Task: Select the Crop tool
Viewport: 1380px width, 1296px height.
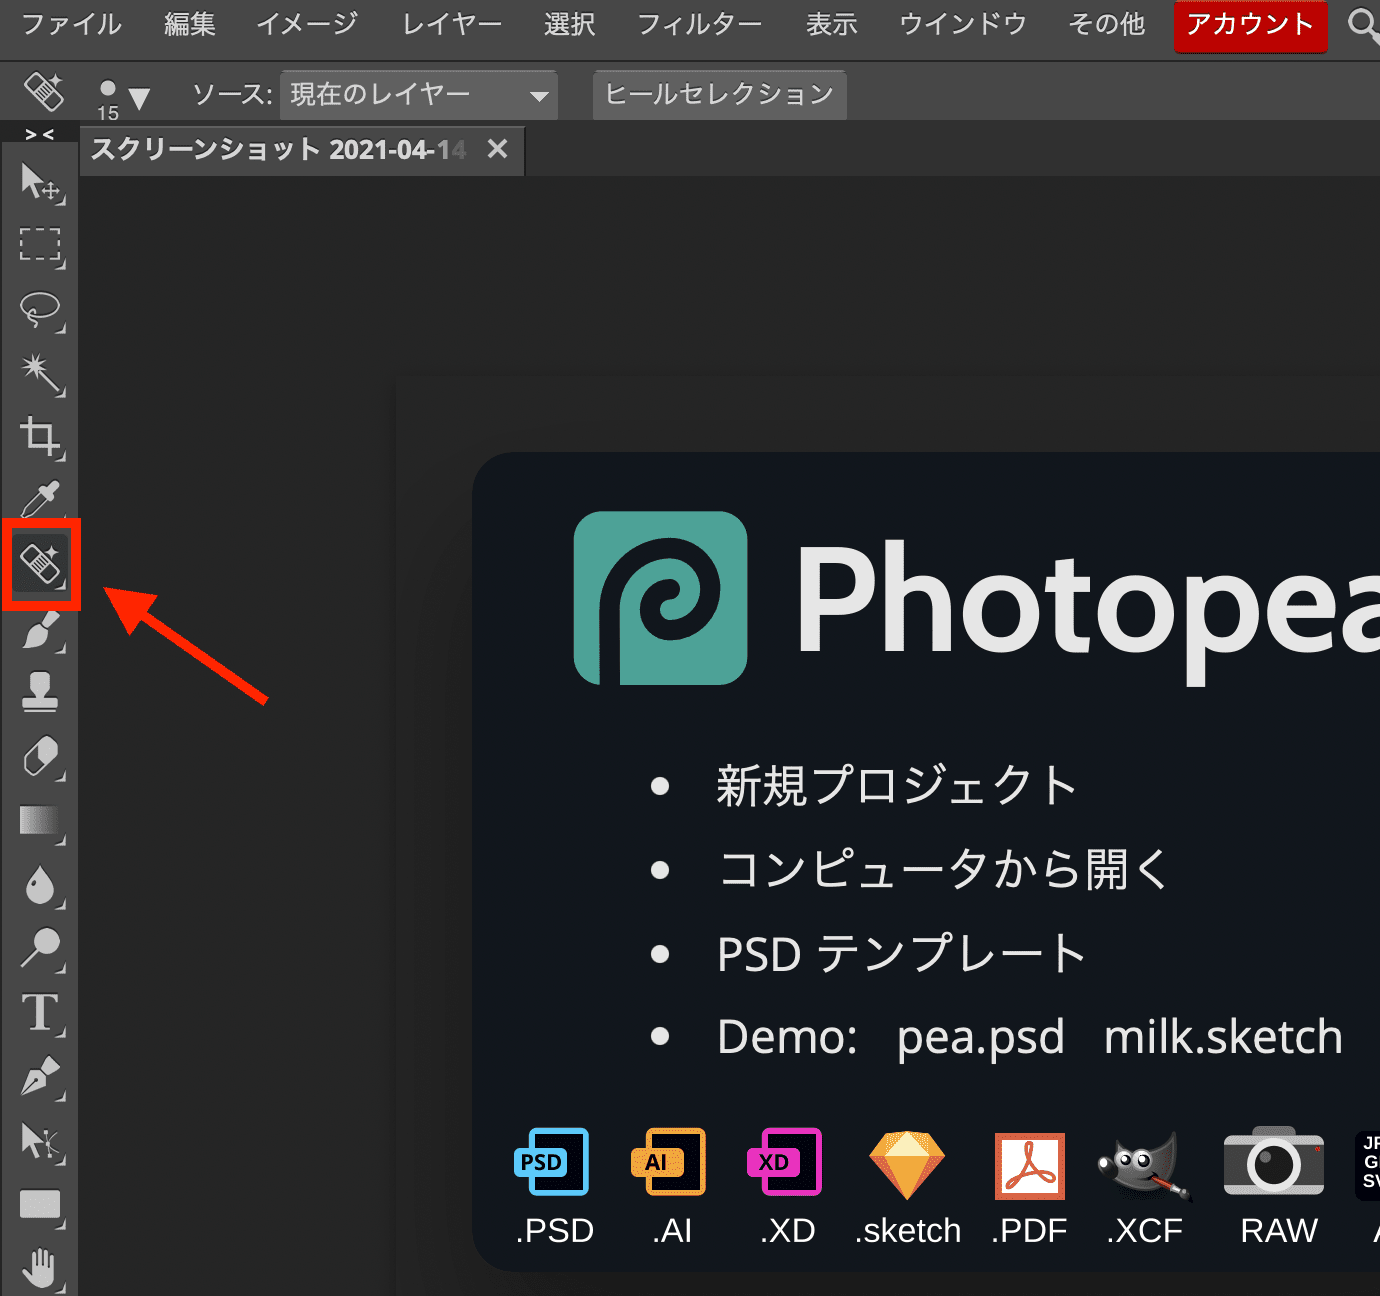Action: (40, 436)
